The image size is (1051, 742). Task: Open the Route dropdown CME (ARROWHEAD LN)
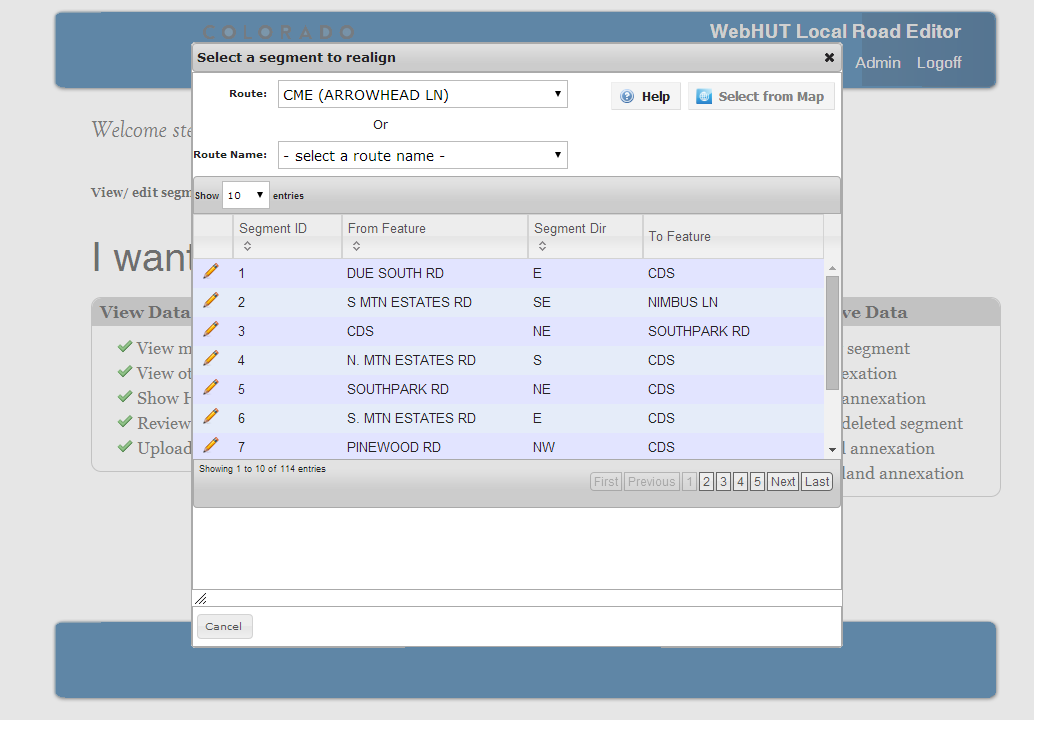click(423, 95)
